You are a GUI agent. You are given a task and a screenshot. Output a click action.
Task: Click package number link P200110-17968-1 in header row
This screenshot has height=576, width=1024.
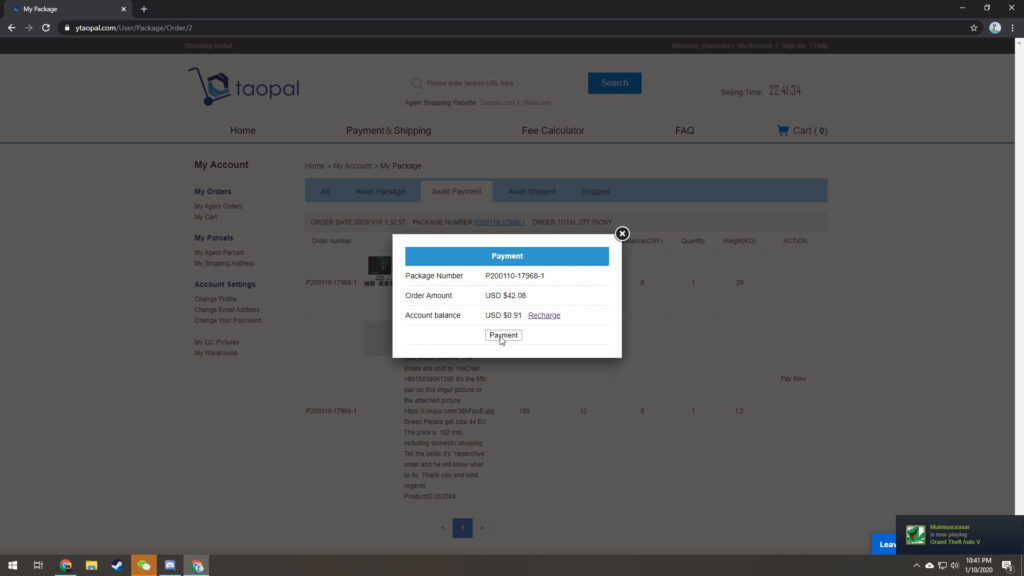point(500,222)
